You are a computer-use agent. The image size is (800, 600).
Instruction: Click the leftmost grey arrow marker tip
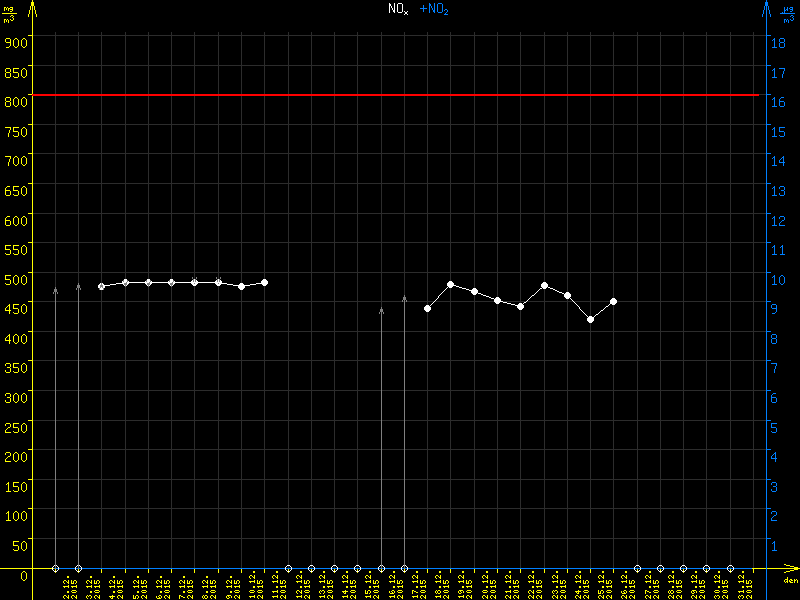point(55,289)
